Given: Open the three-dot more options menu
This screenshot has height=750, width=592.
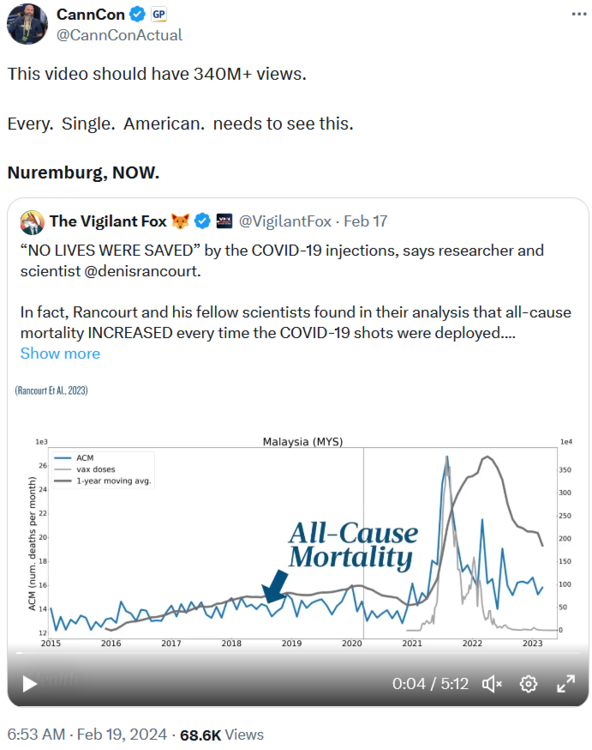Looking at the screenshot, I should click(579, 14).
